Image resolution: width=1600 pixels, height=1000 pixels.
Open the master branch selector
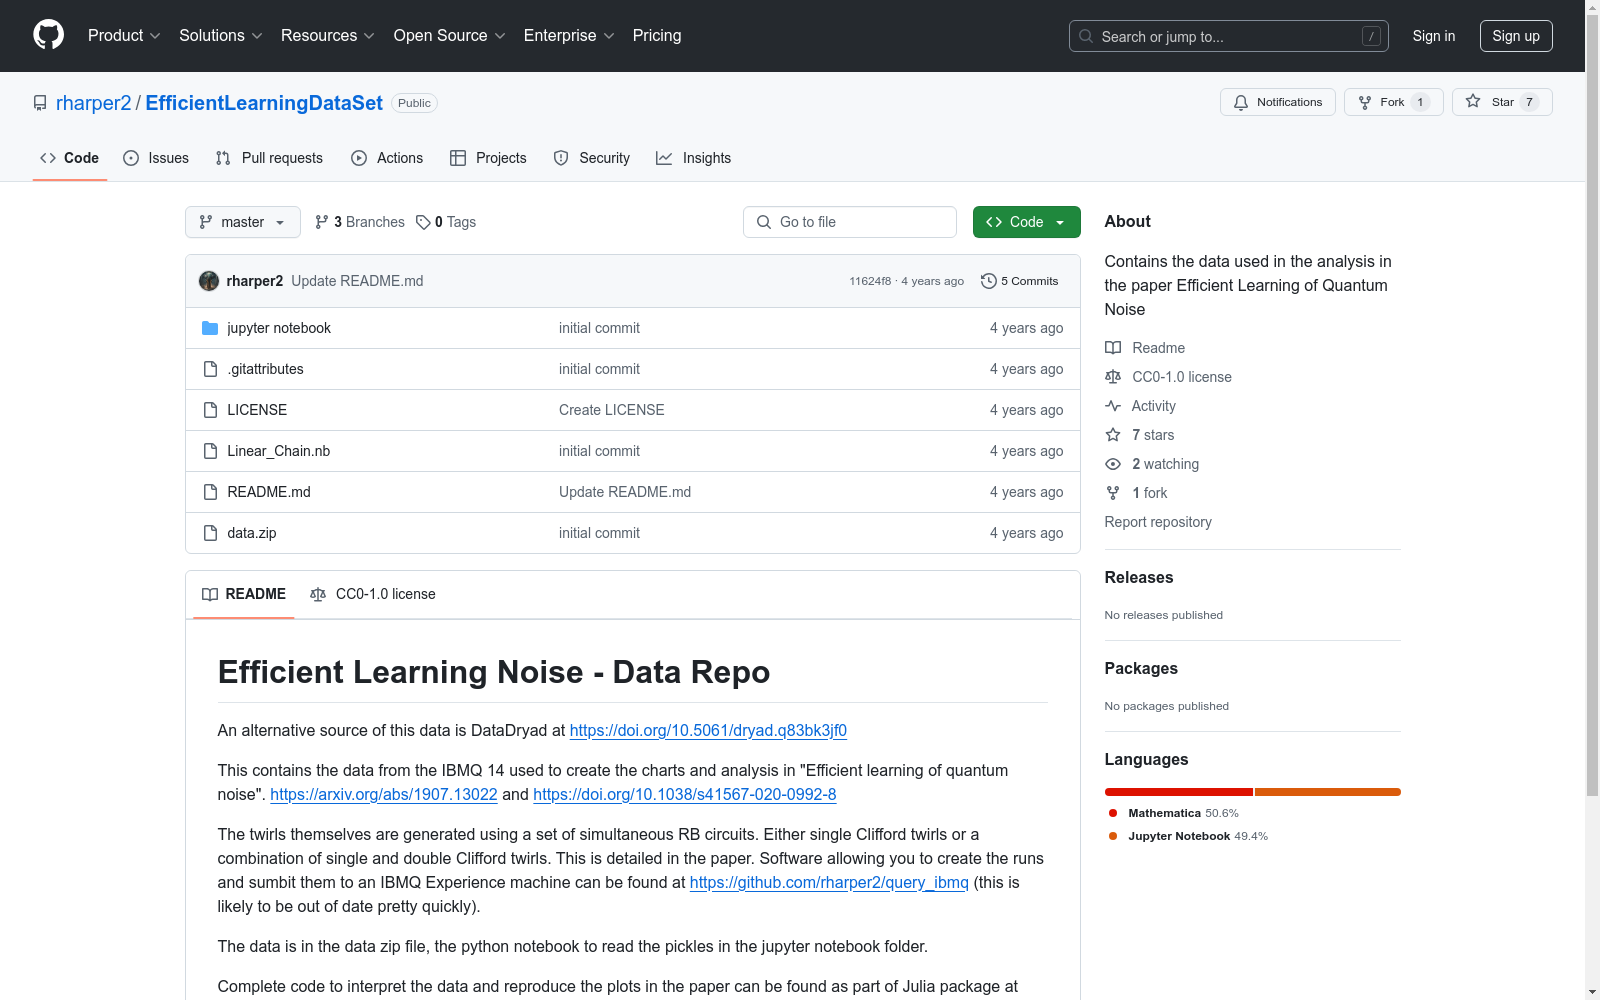click(x=243, y=222)
